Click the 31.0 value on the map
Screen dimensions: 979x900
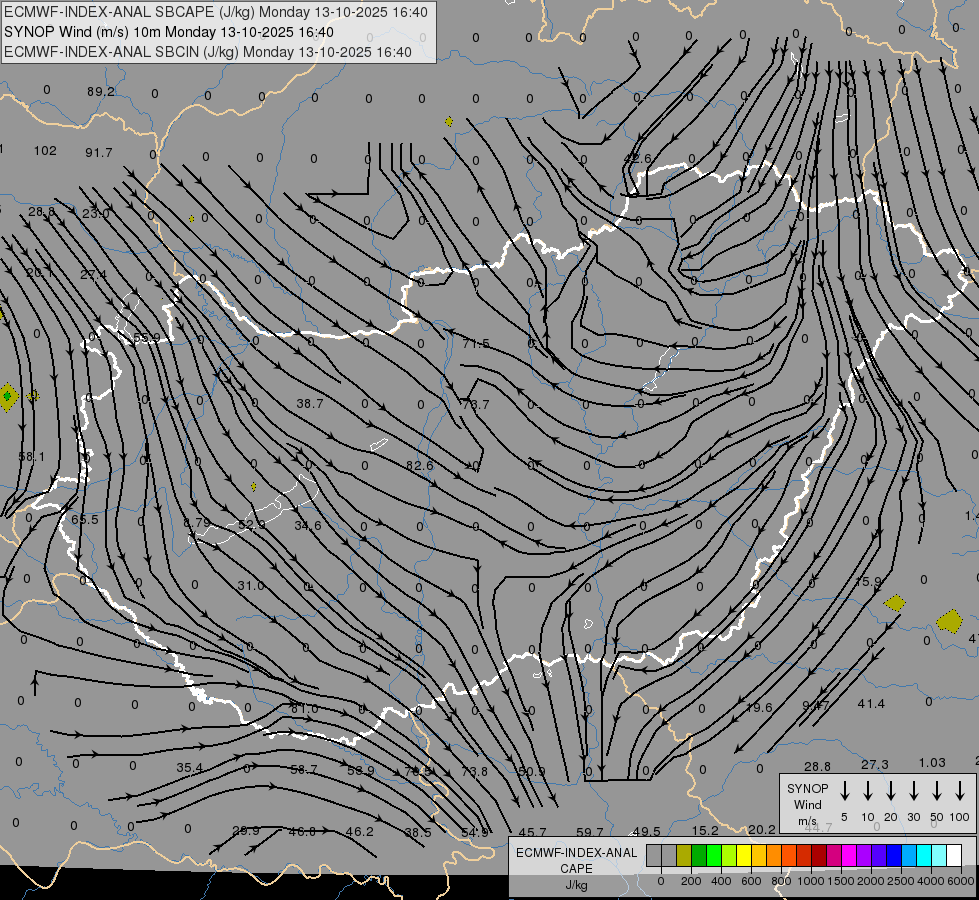(x=251, y=586)
